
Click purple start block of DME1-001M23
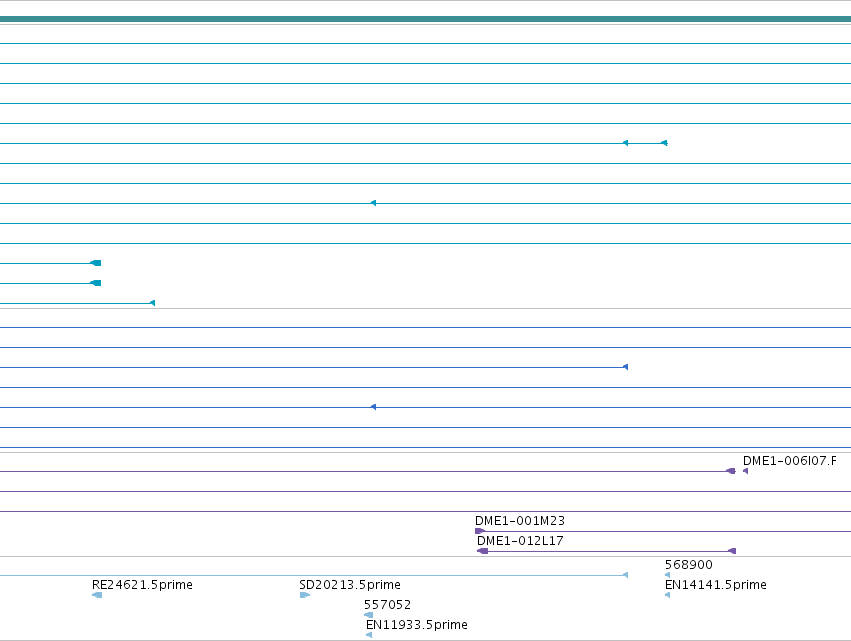click(480, 531)
